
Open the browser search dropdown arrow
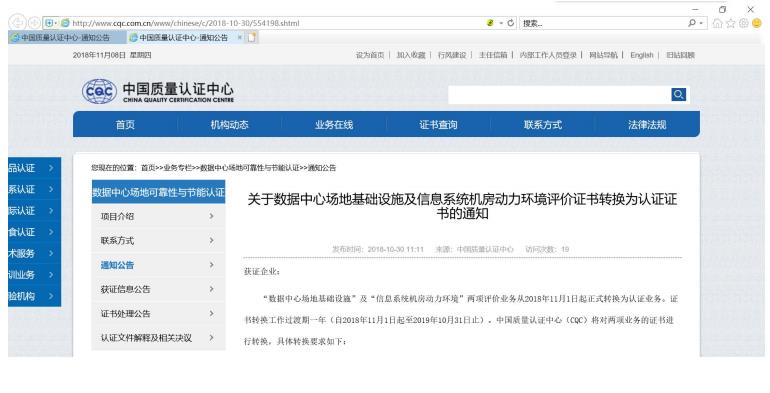pyautogui.click(x=701, y=23)
